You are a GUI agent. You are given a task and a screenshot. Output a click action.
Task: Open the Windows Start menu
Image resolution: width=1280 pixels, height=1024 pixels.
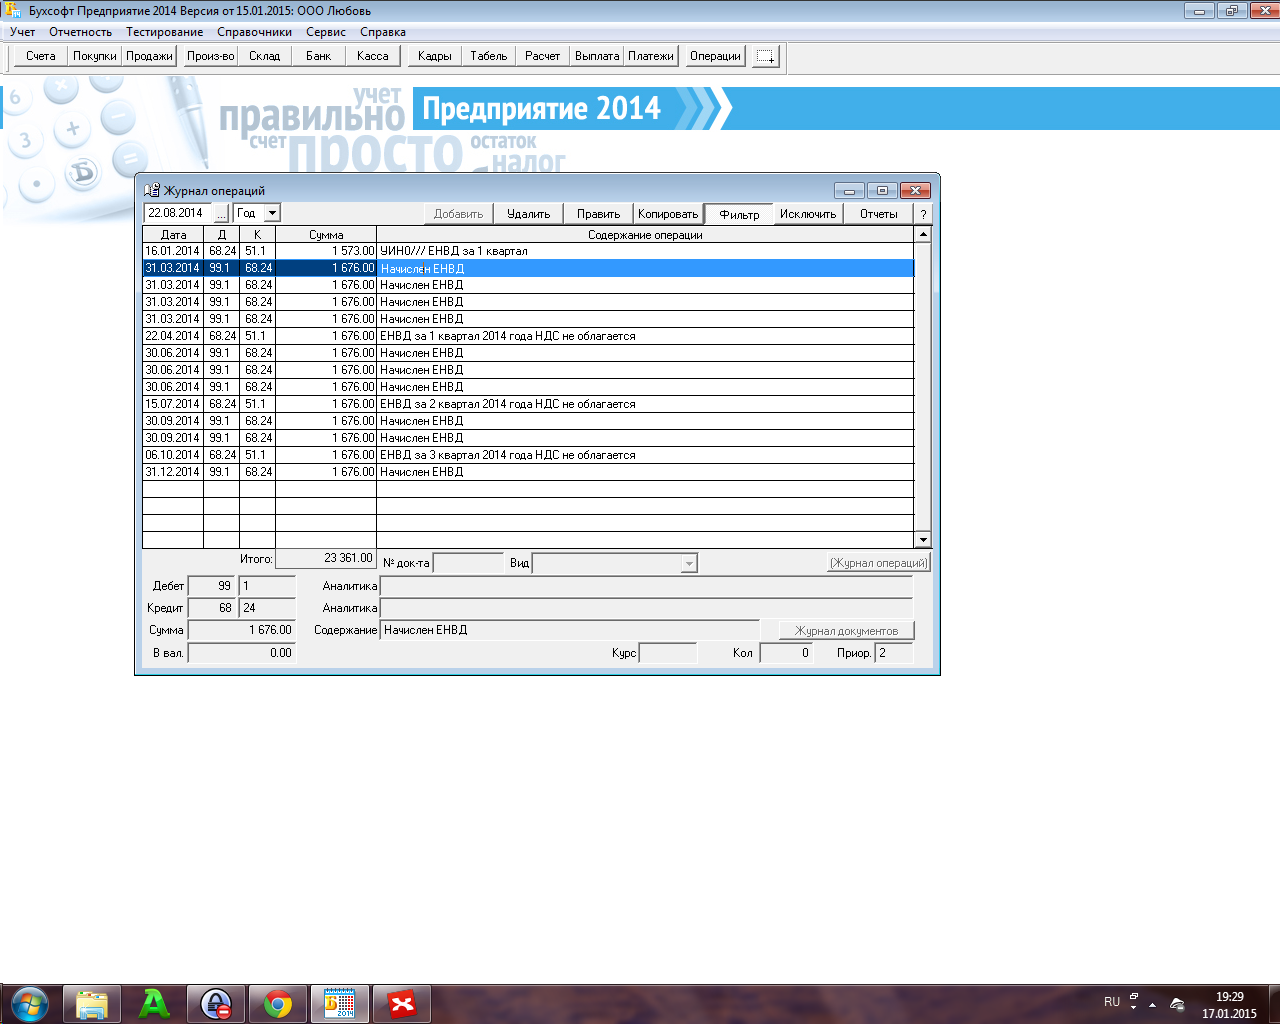pyautogui.click(x=29, y=1003)
